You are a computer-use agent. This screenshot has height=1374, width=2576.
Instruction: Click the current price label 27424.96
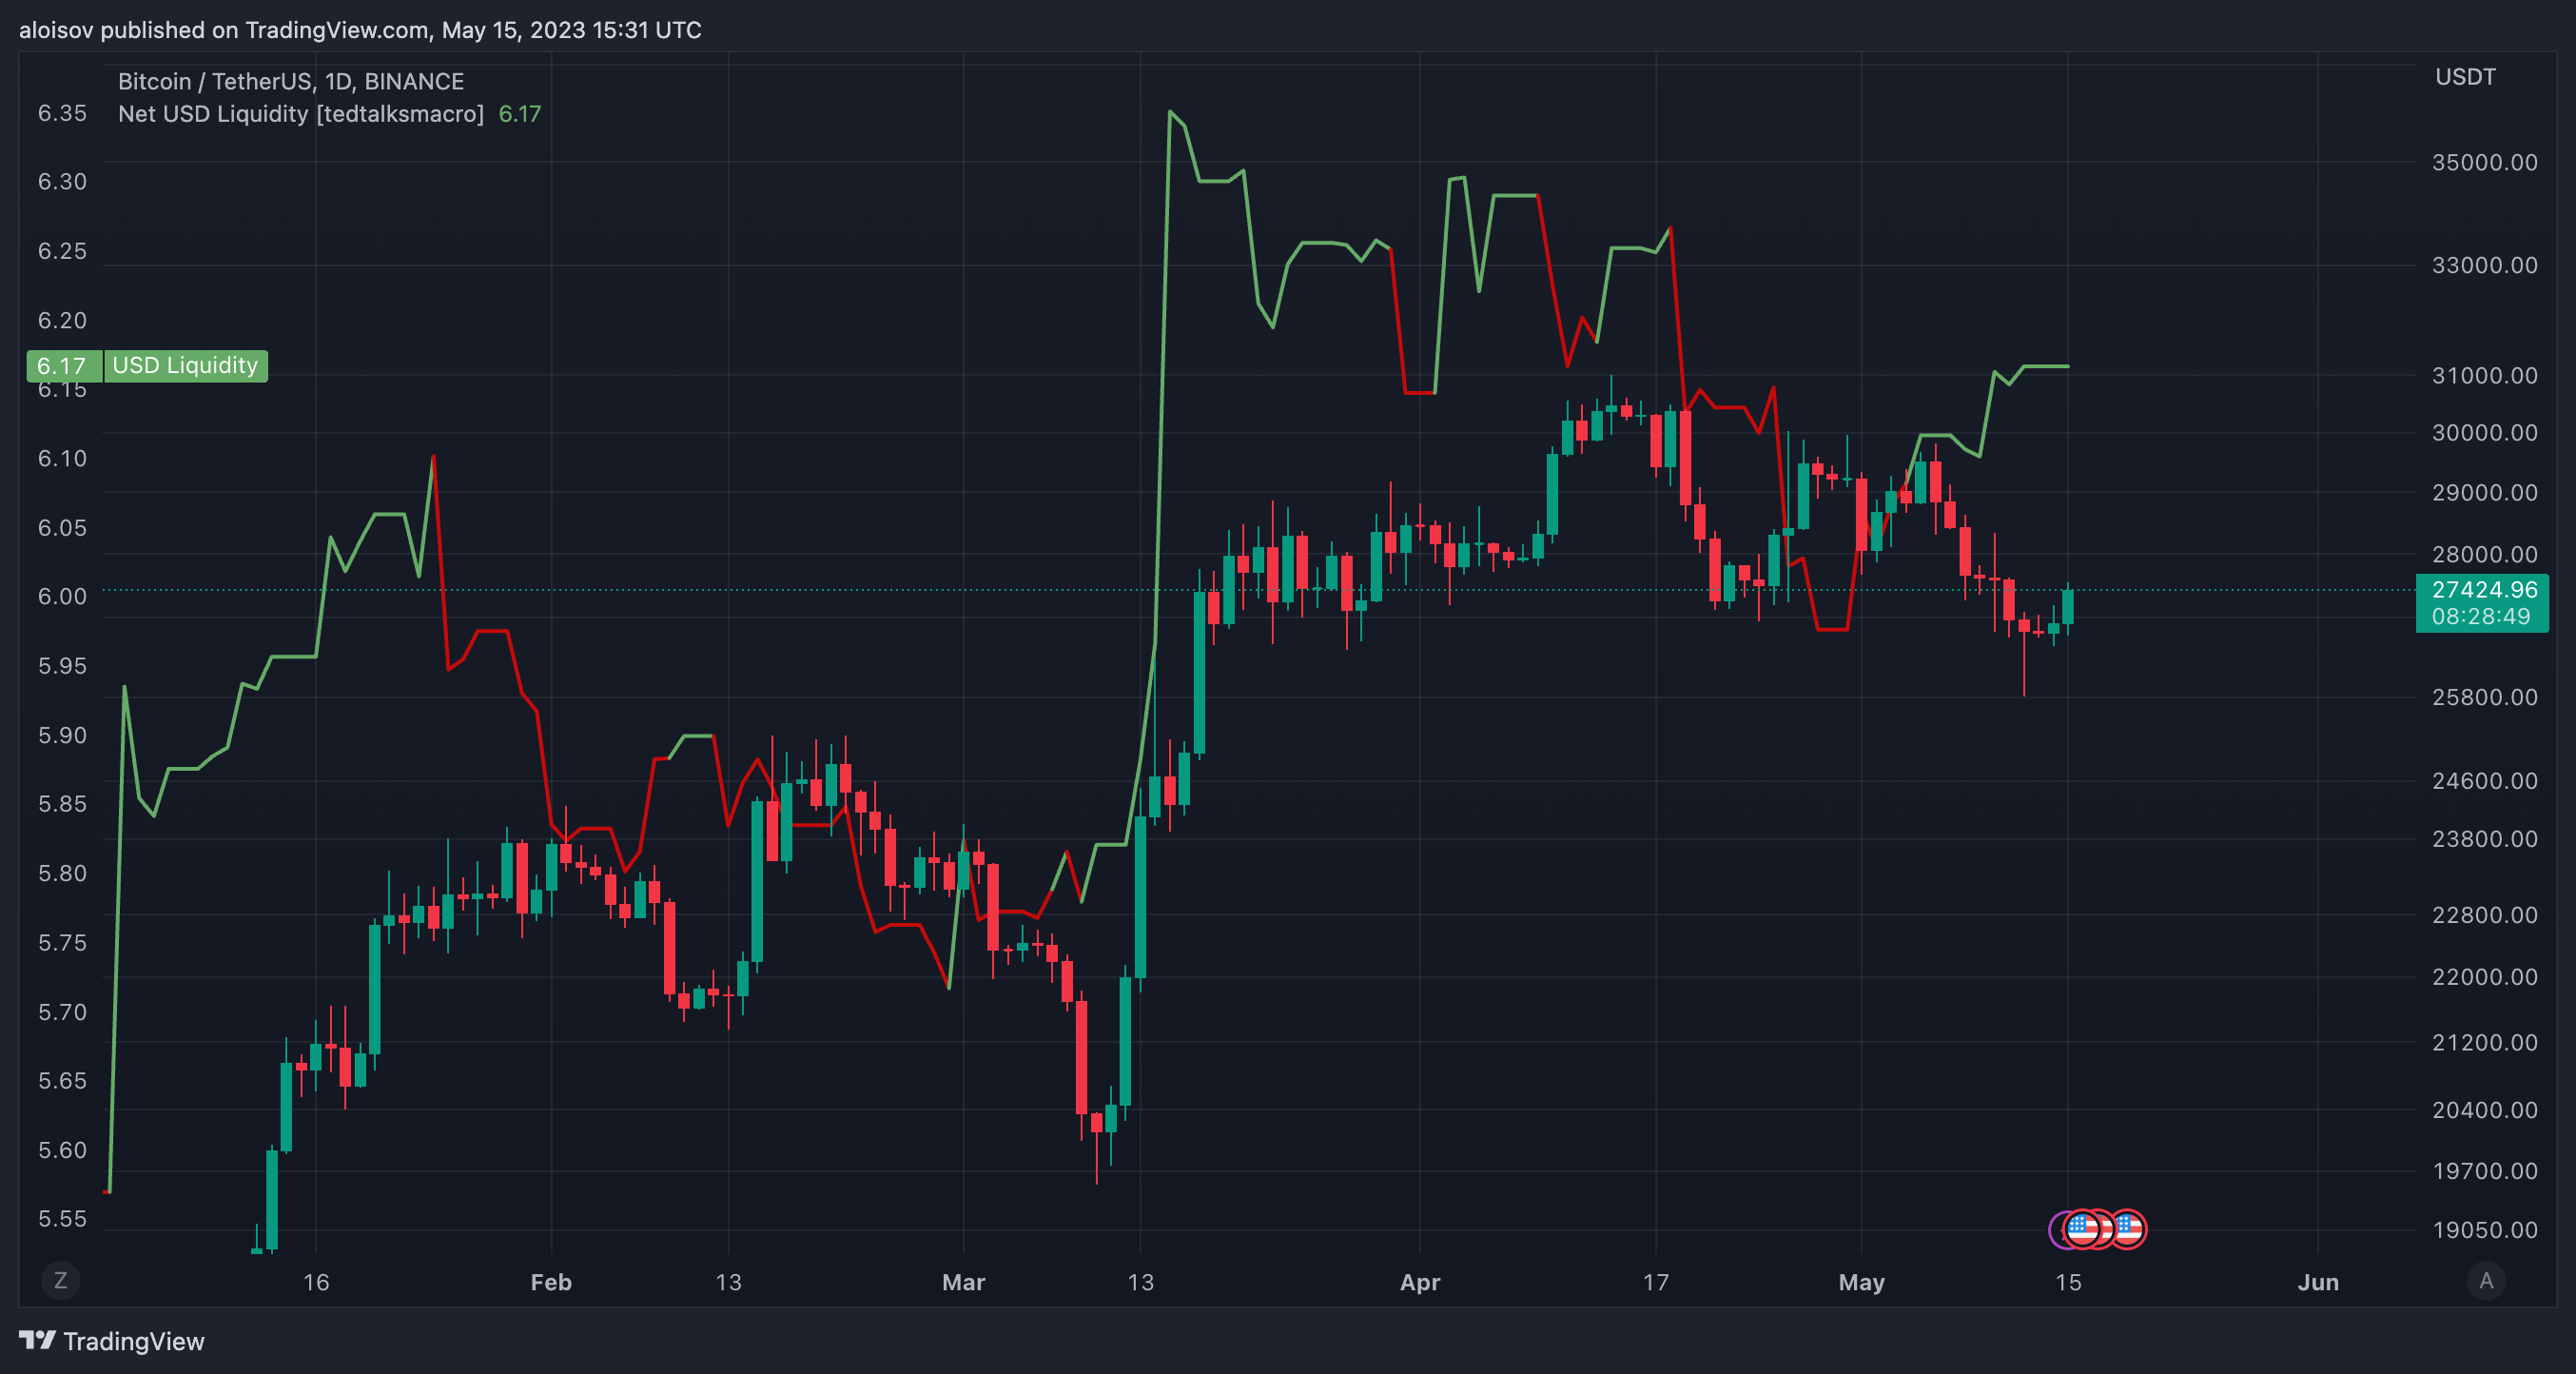coord(2484,589)
